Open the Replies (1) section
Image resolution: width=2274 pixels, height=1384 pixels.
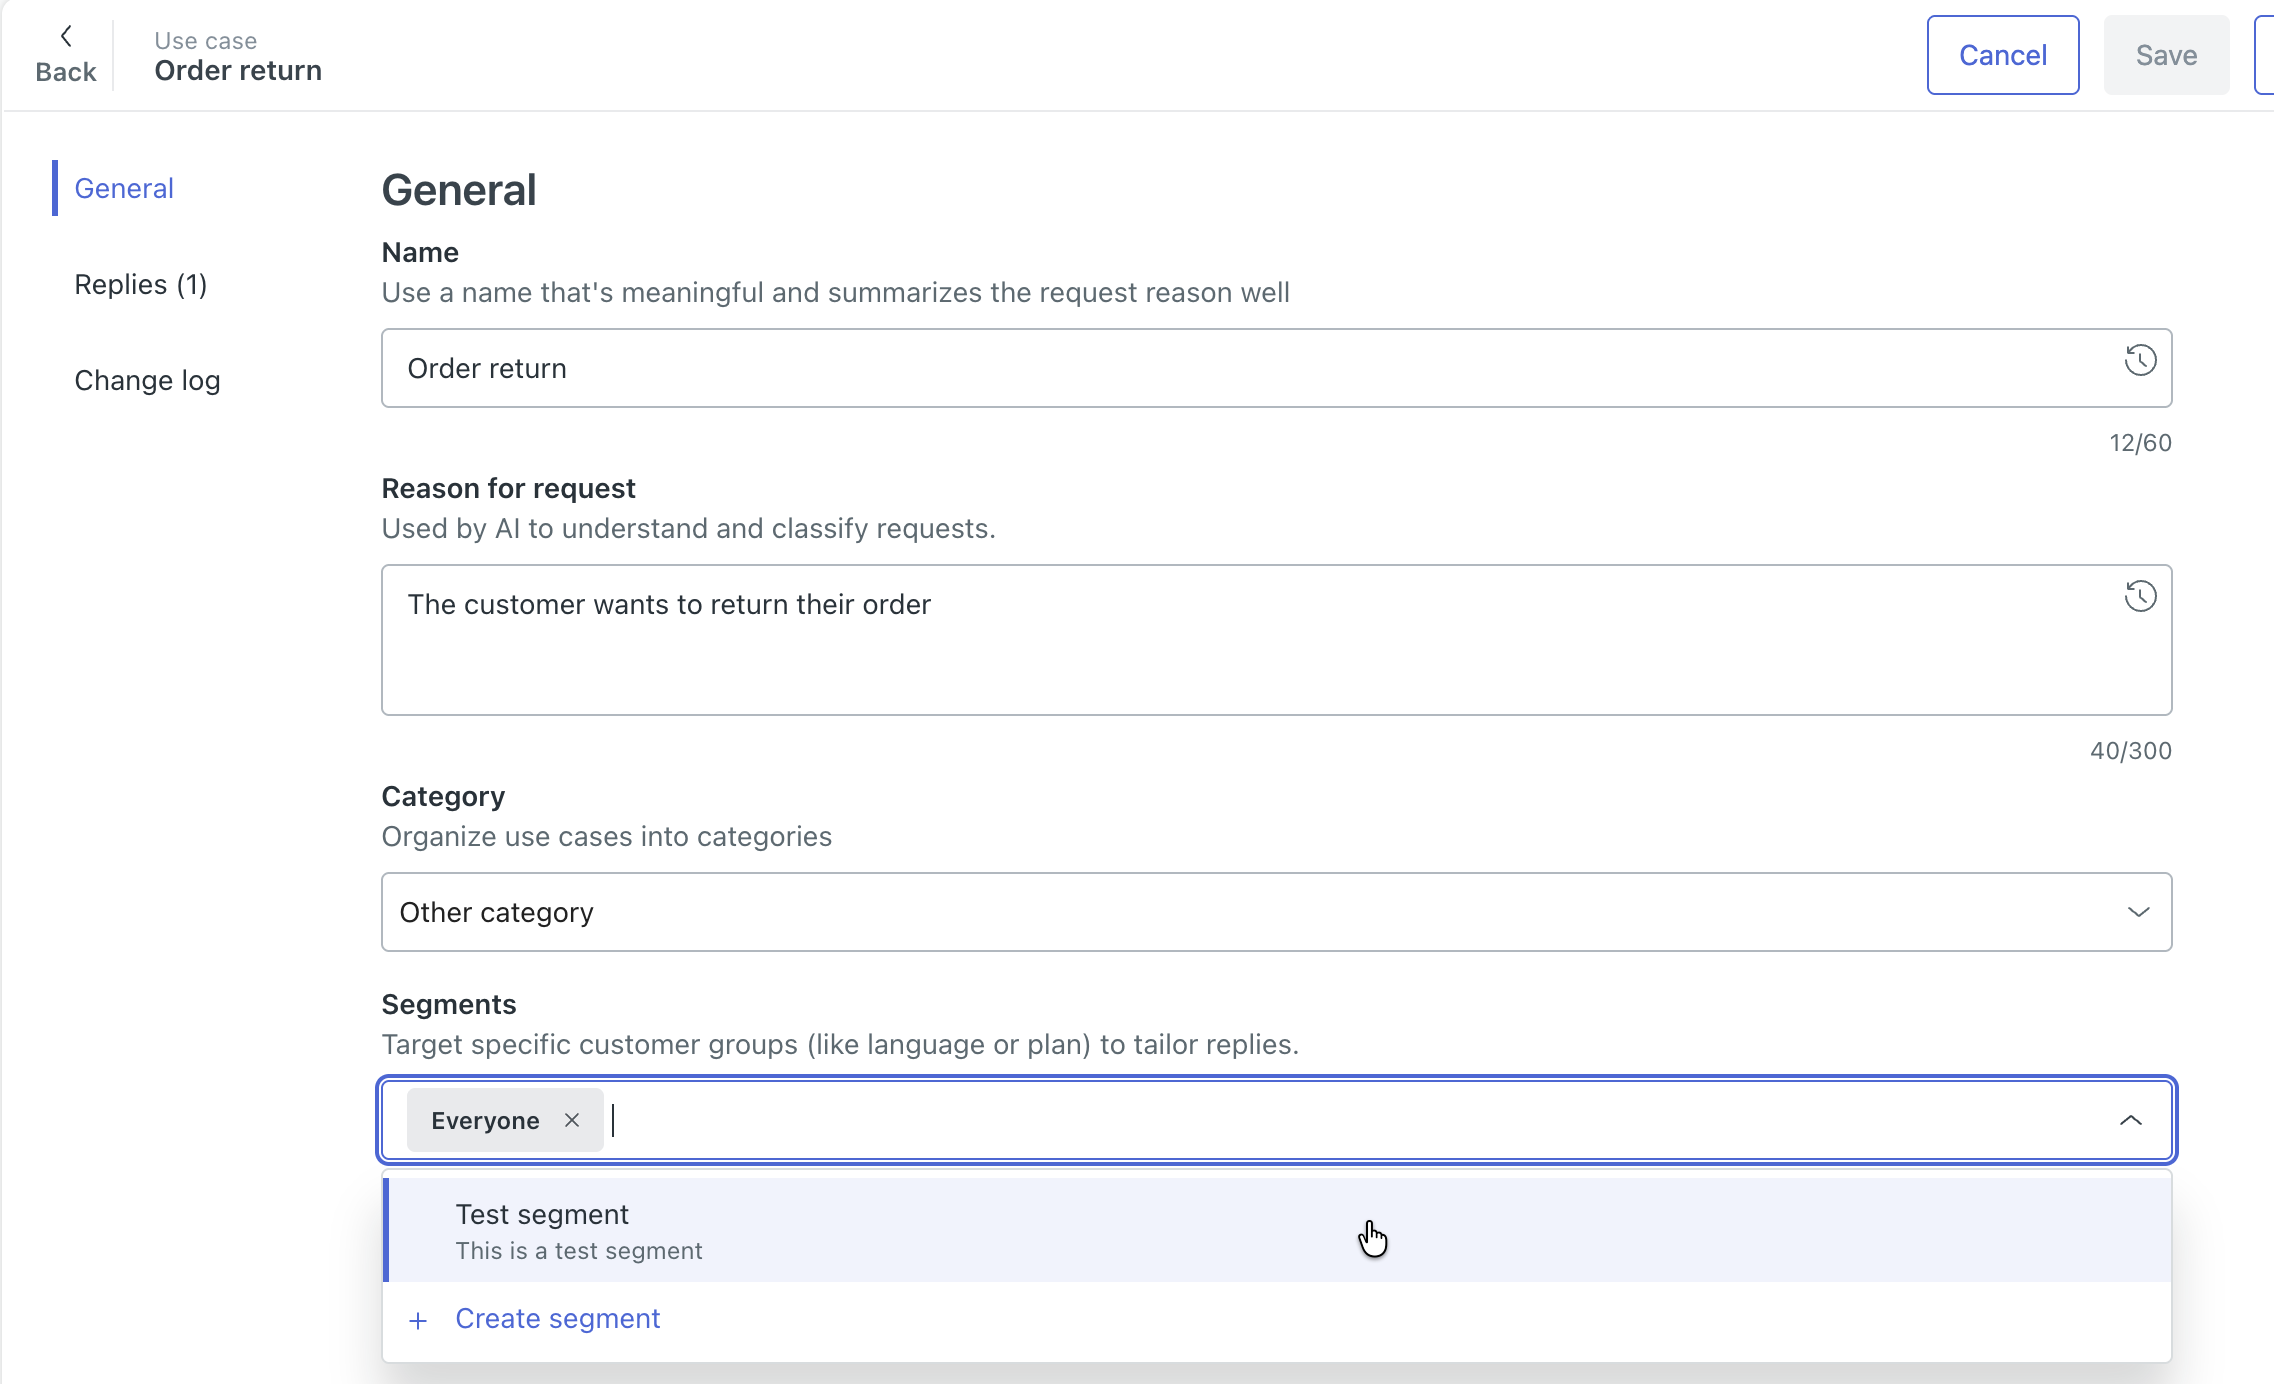click(x=141, y=284)
